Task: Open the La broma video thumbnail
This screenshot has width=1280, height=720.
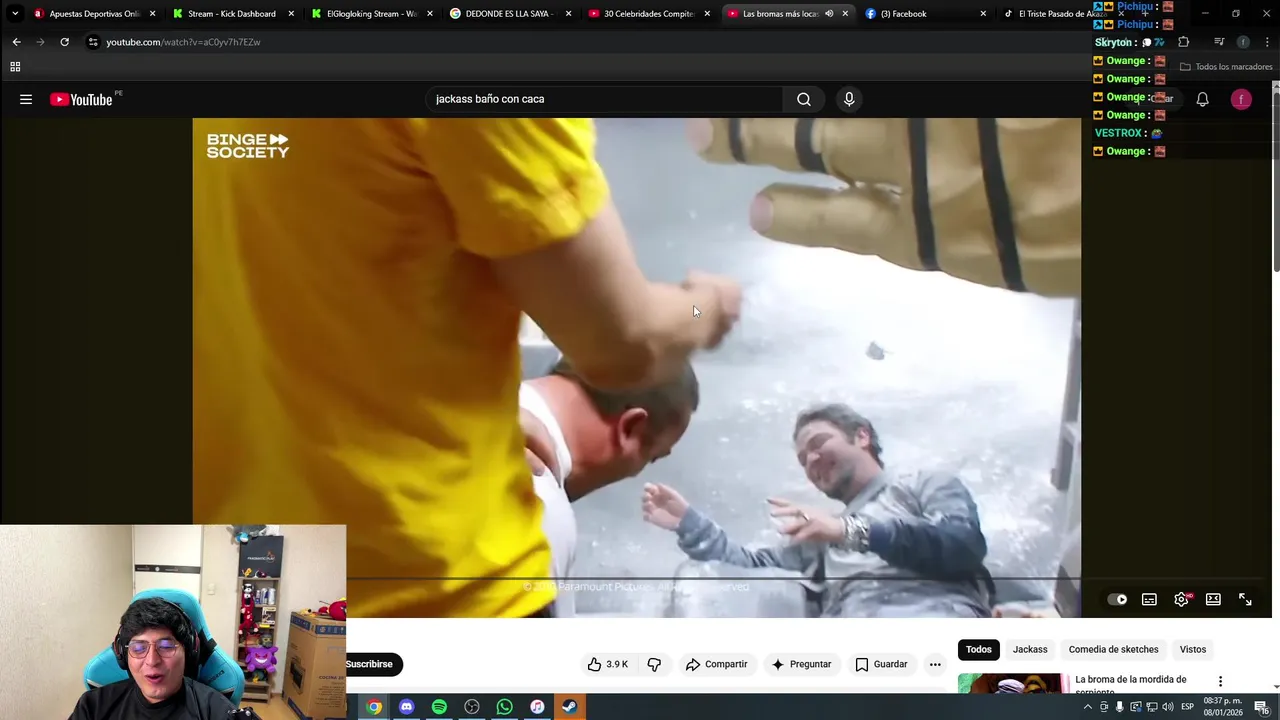Action: (x=1013, y=683)
